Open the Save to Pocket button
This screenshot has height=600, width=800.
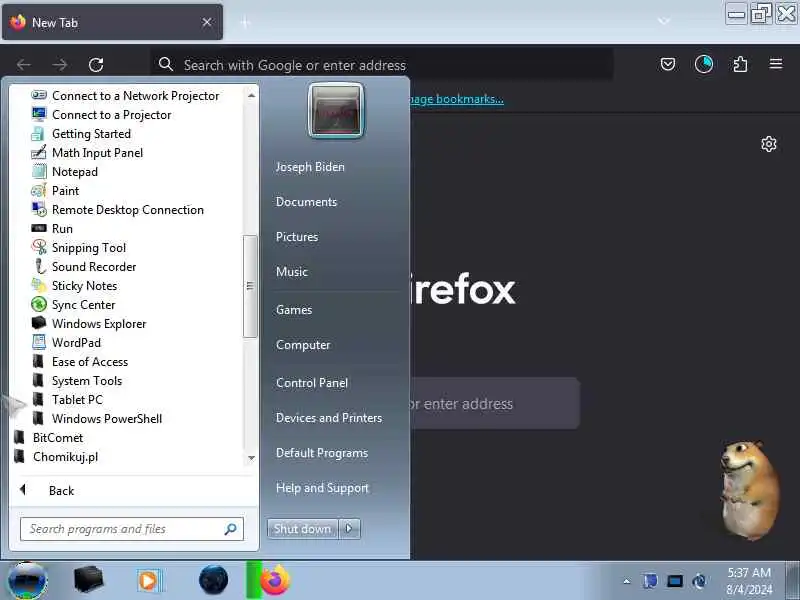click(x=668, y=64)
